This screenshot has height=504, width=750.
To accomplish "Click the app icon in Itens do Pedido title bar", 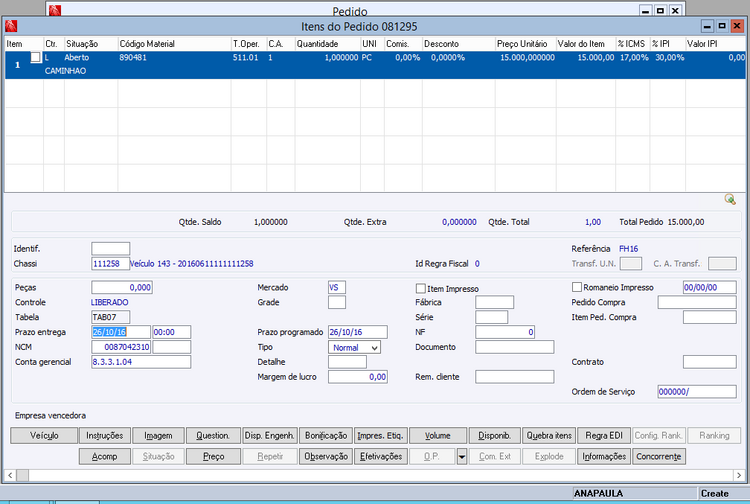I will (x=12, y=26).
